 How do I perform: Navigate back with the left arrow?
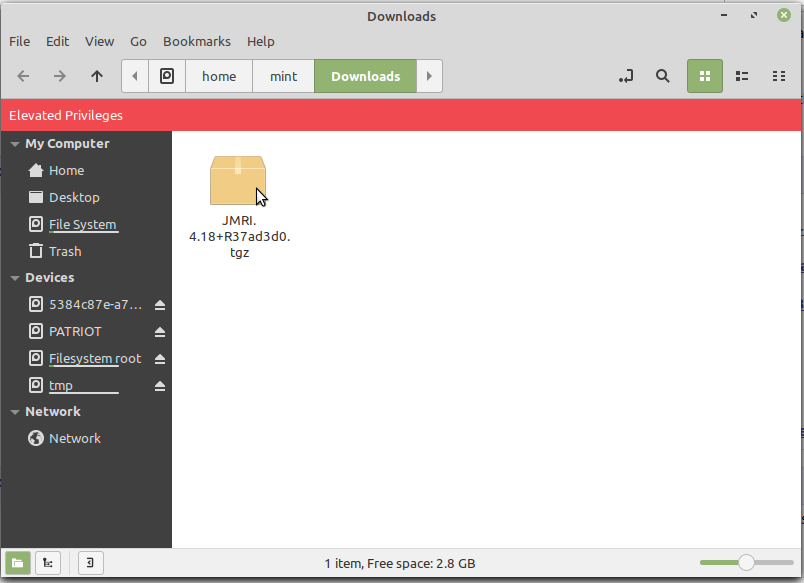(x=24, y=76)
